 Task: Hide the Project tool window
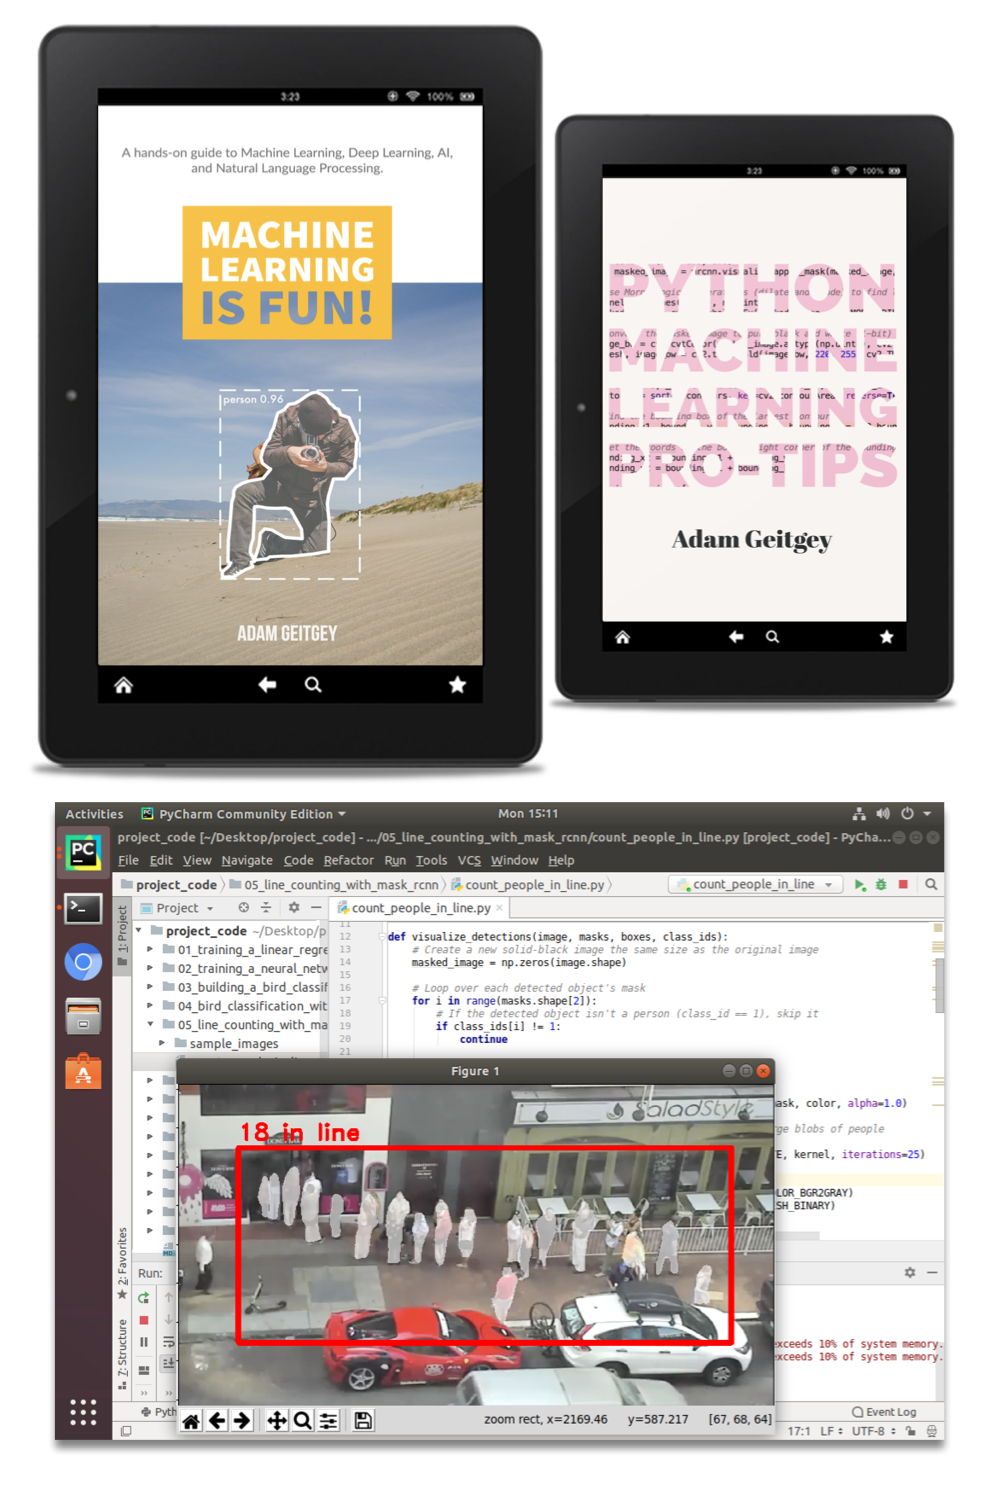316,908
